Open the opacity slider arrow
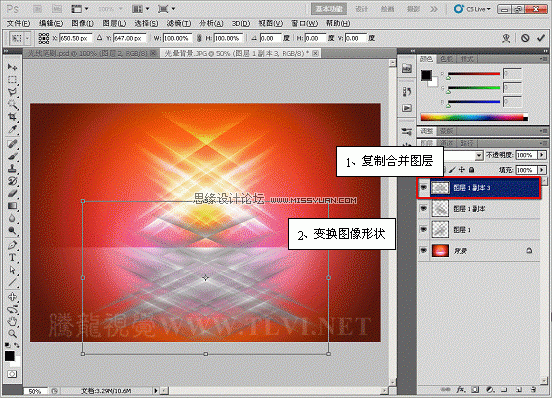This screenshot has height=398, width=552. [x=542, y=155]
